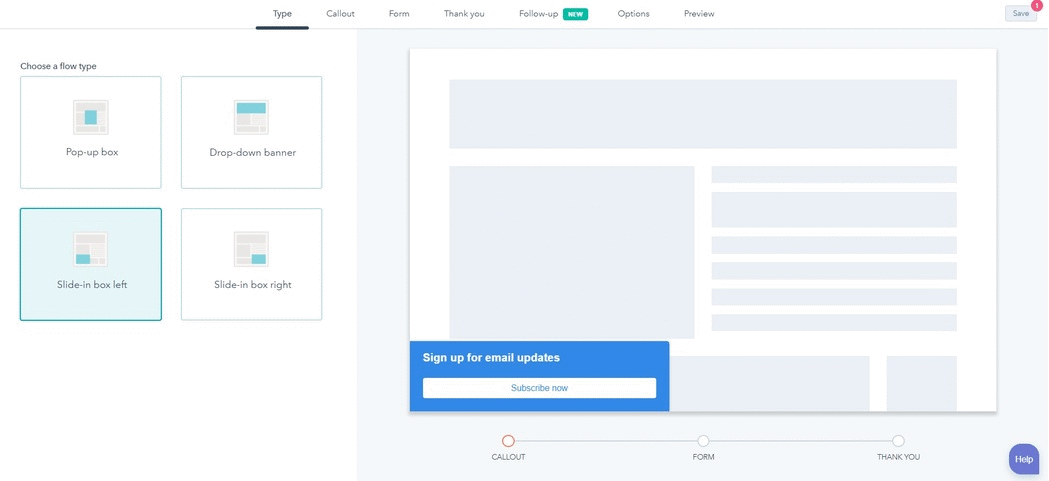Click the red notification badge on Save
1049x481 pixels.
[x=1037, y=5]
